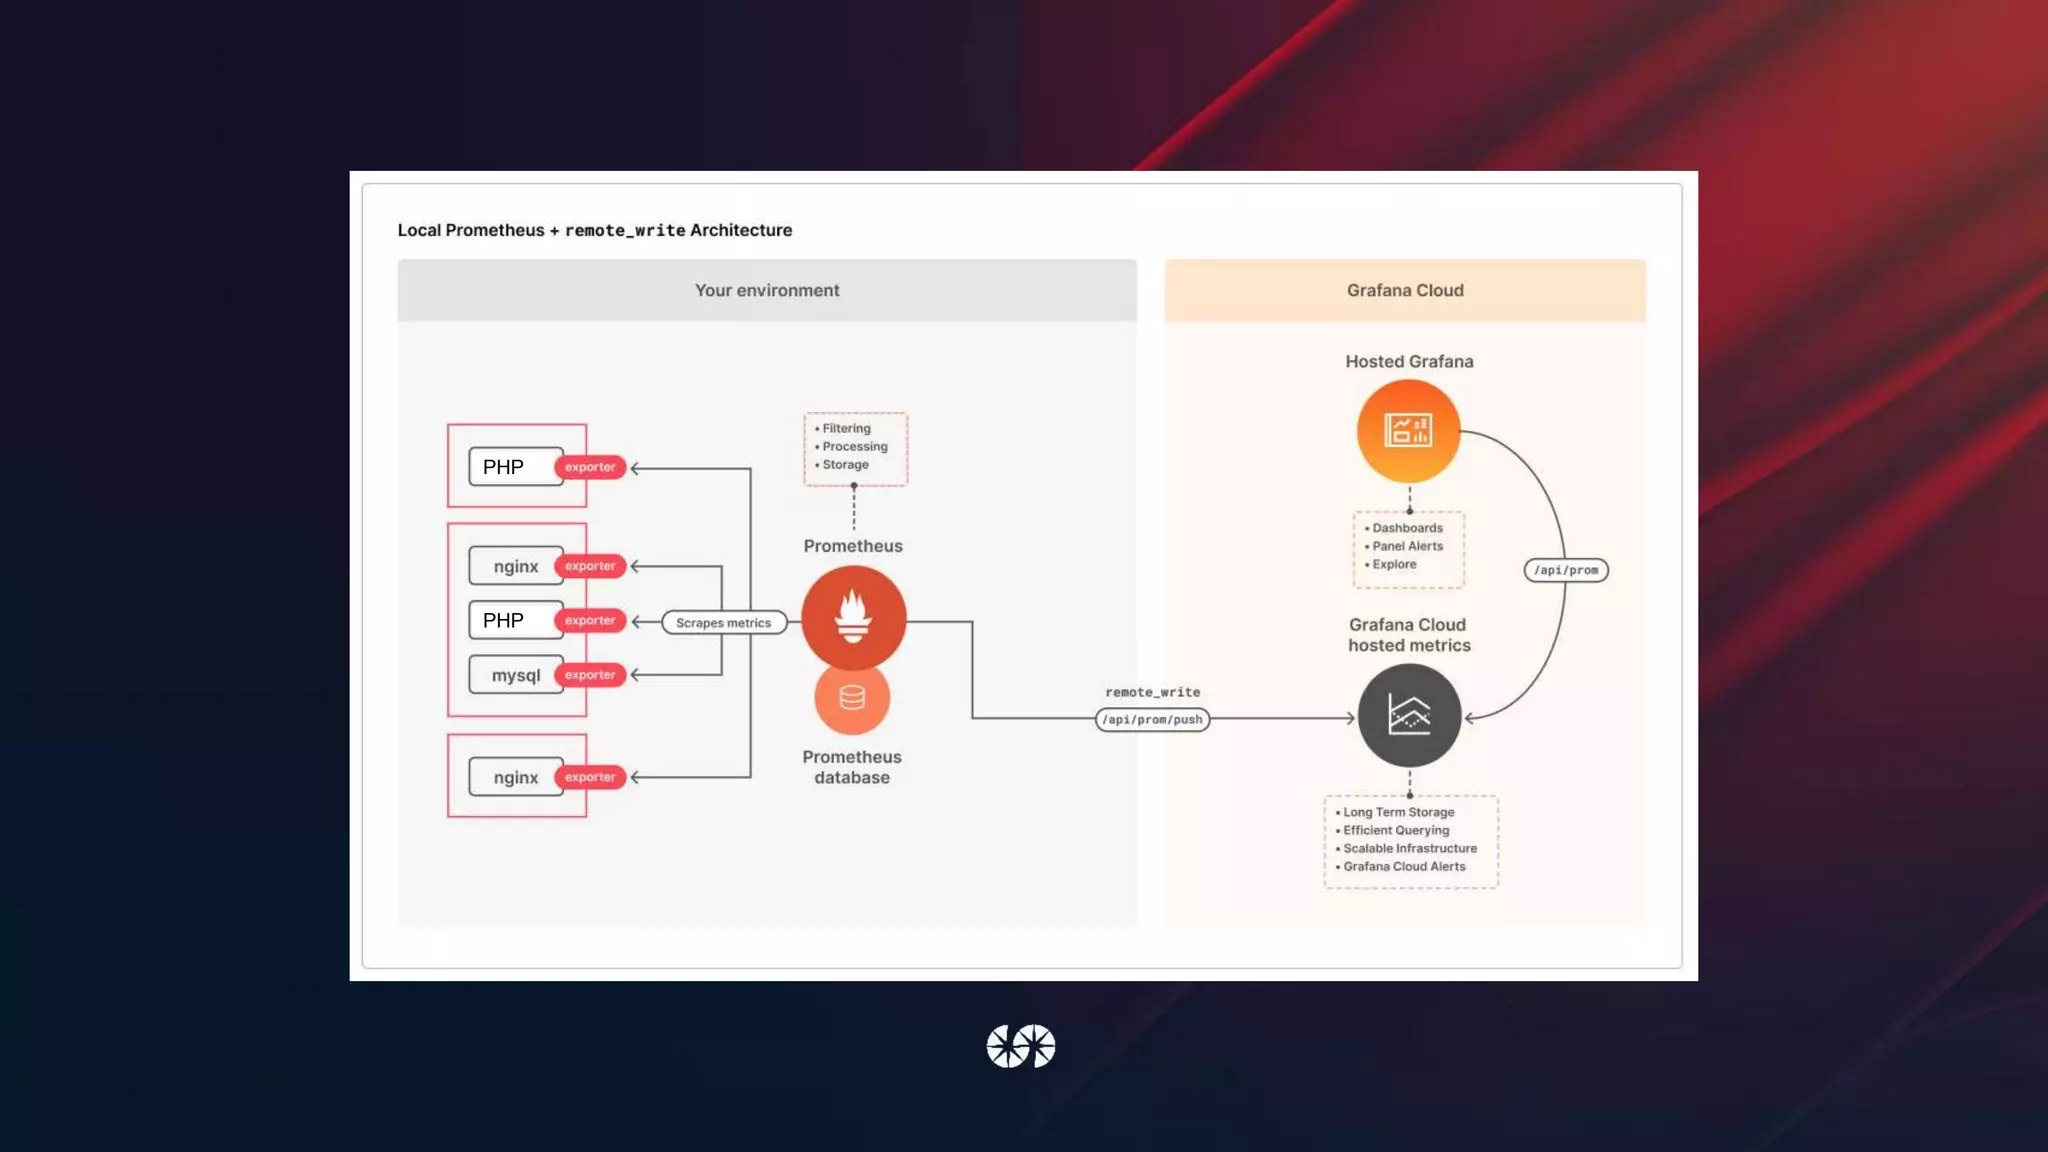Click the Dashboards Panel Alerts Explore box
This screenshot has width=2048, height=1152.
pyautogui.click(x=1408, y=548)
